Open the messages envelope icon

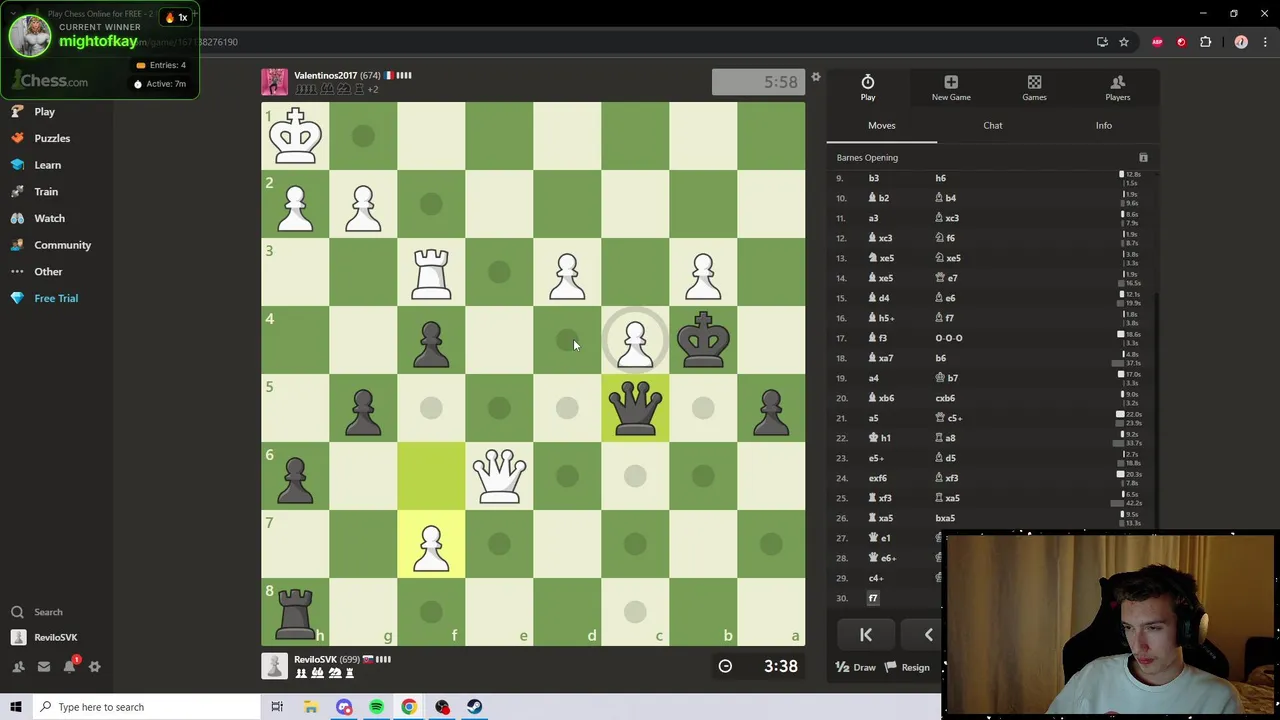[x=44, y=666]
